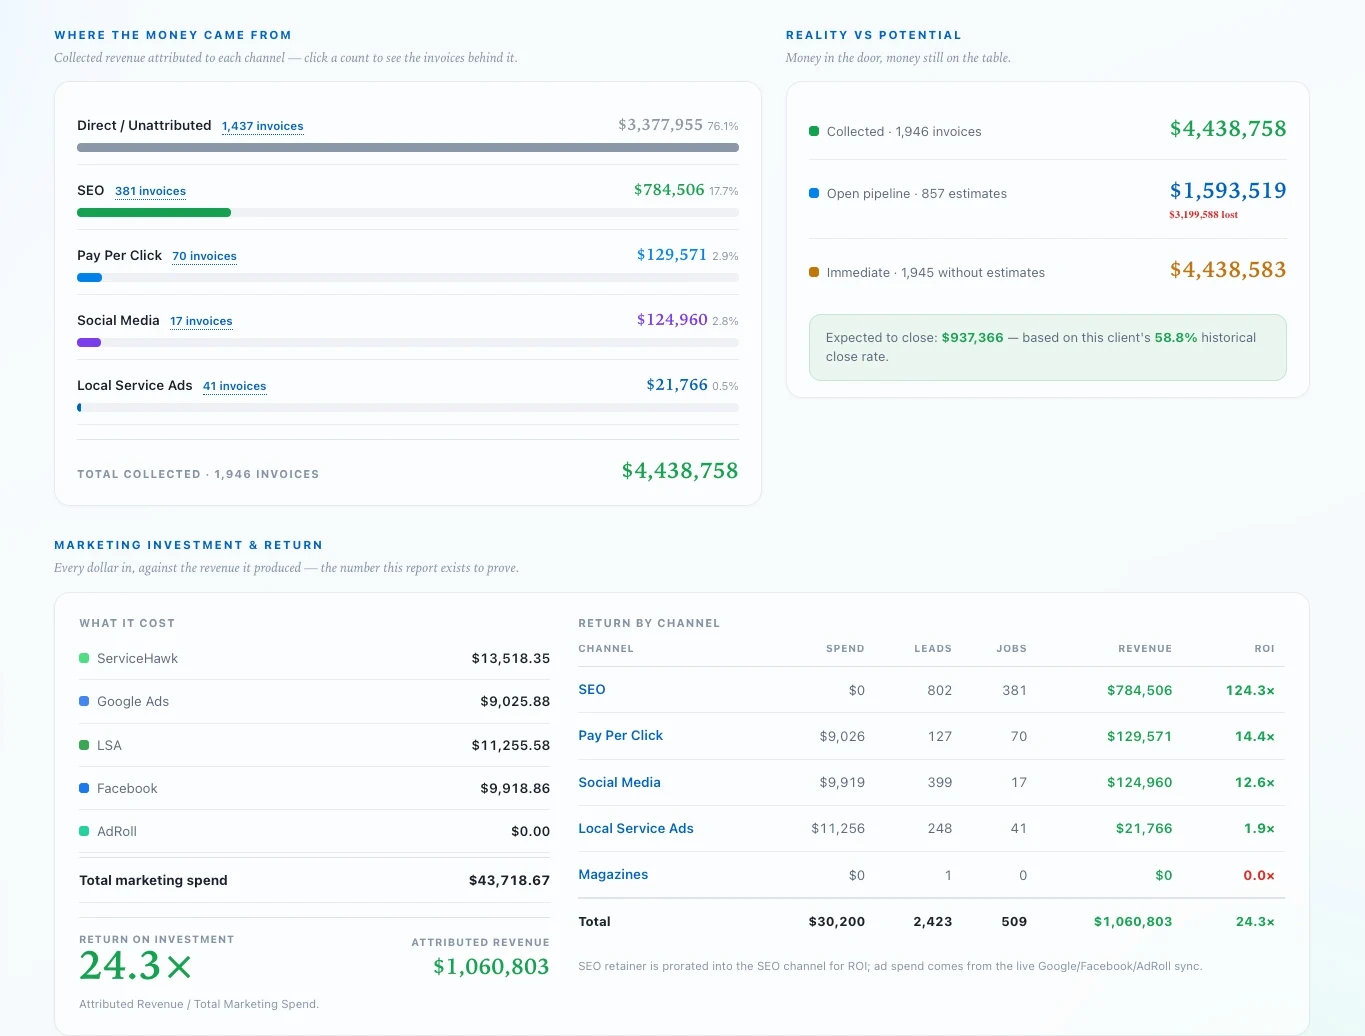Click the Local Service Ads spend $11,256
The image size is (1365, 1036).
(x=838, y=828)
